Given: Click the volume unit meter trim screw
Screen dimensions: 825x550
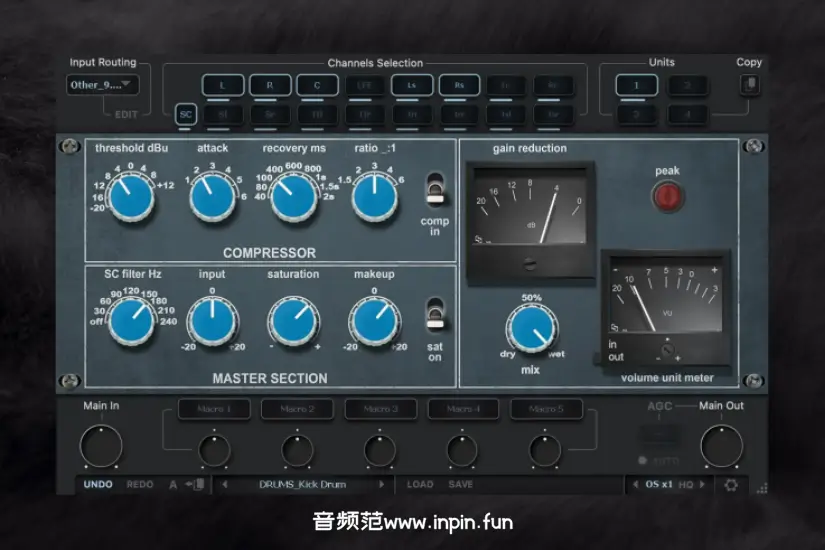Looking at the screenshot, I should coord(667,350).
